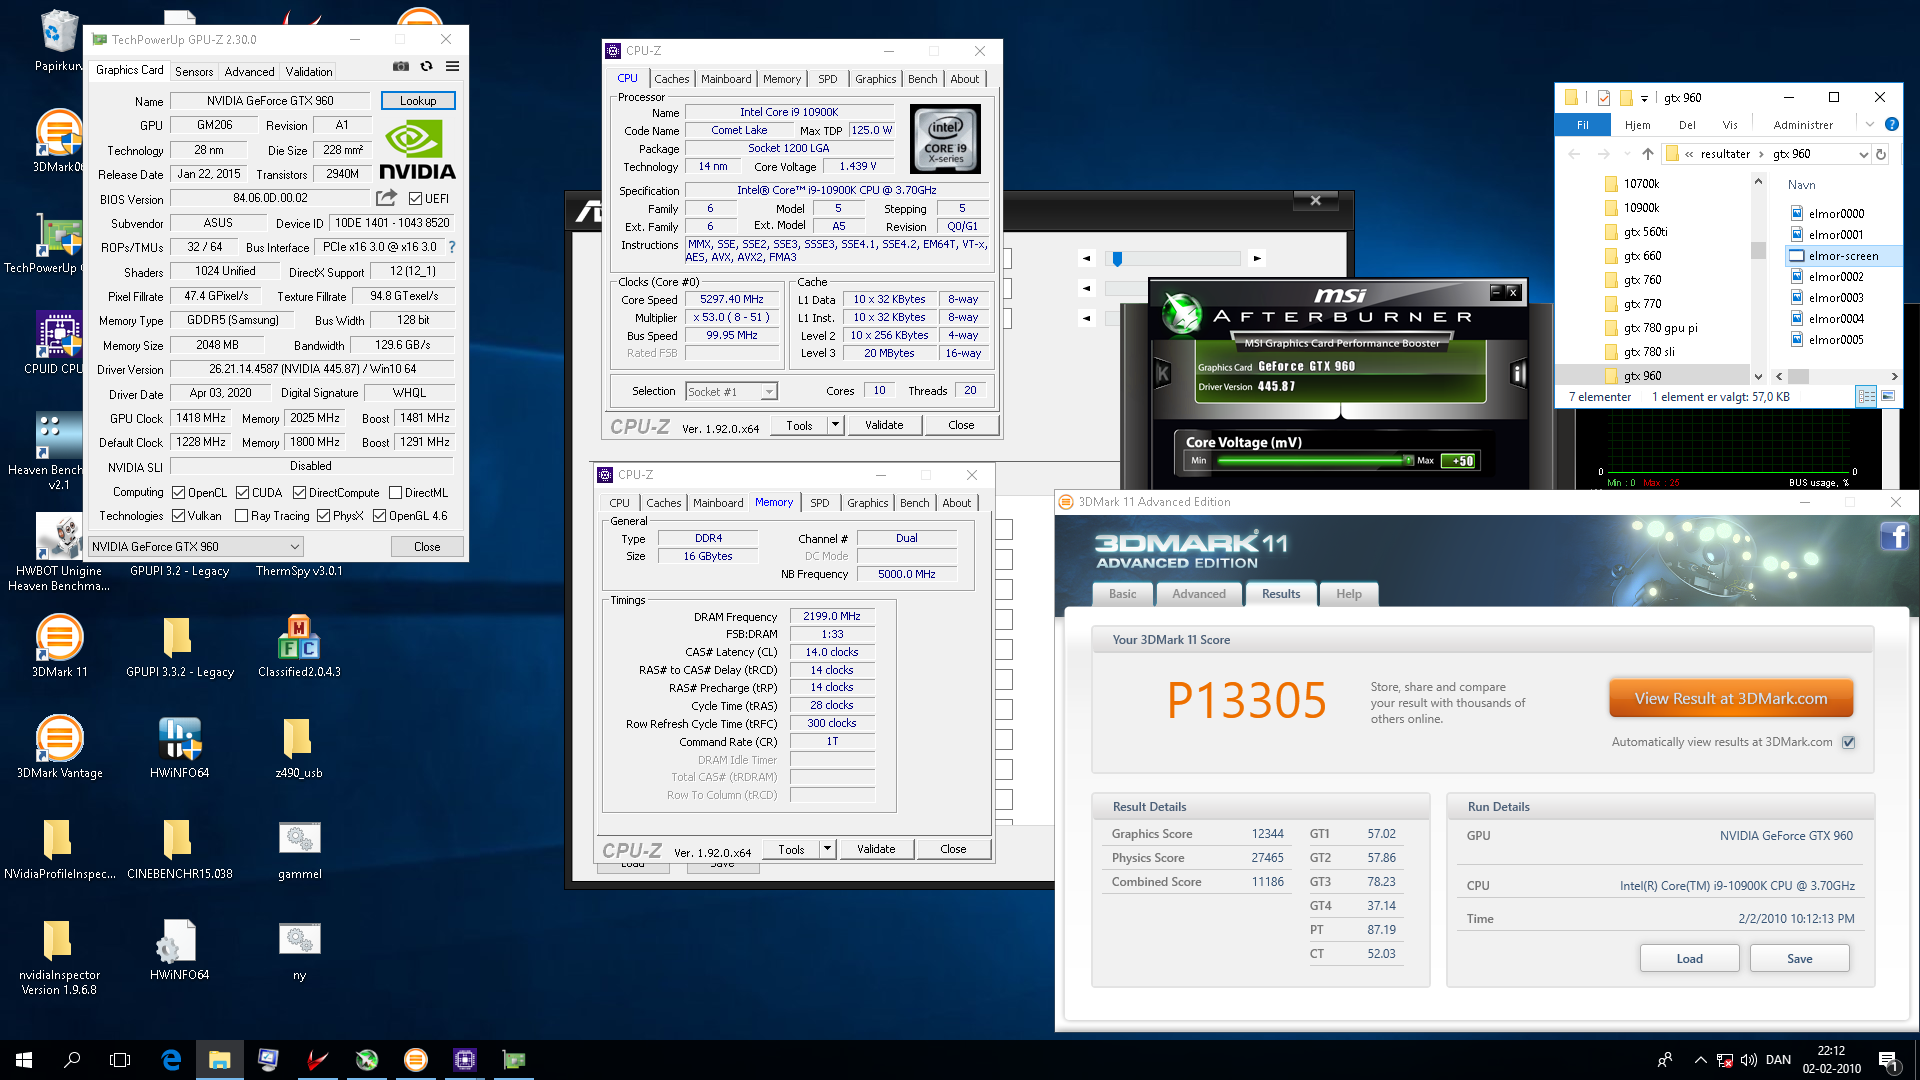Expand Explorer address bar dropdown
This screenshot has width=1920, height=1080.
click(x=1863, y=154)
